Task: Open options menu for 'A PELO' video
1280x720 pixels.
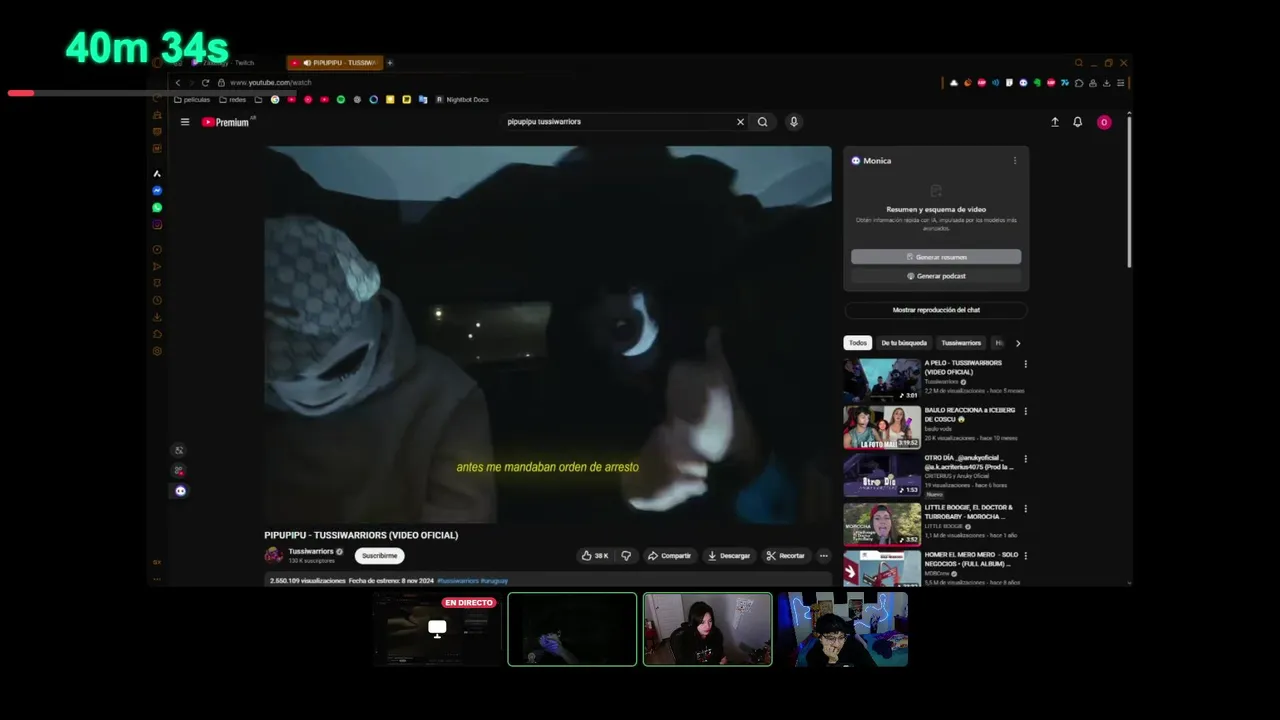Action: tap(1025, 364)
